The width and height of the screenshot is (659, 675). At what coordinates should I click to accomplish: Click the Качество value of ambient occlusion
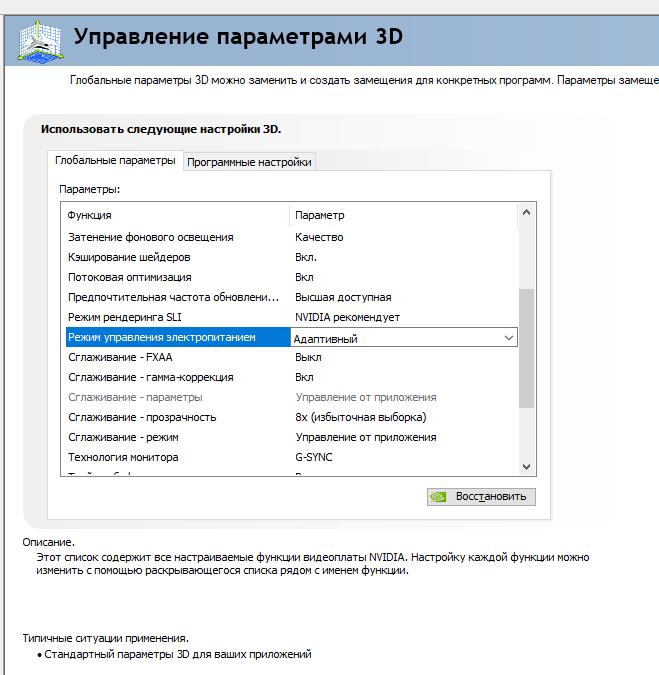pyautogui.click(x=319, y=237)
